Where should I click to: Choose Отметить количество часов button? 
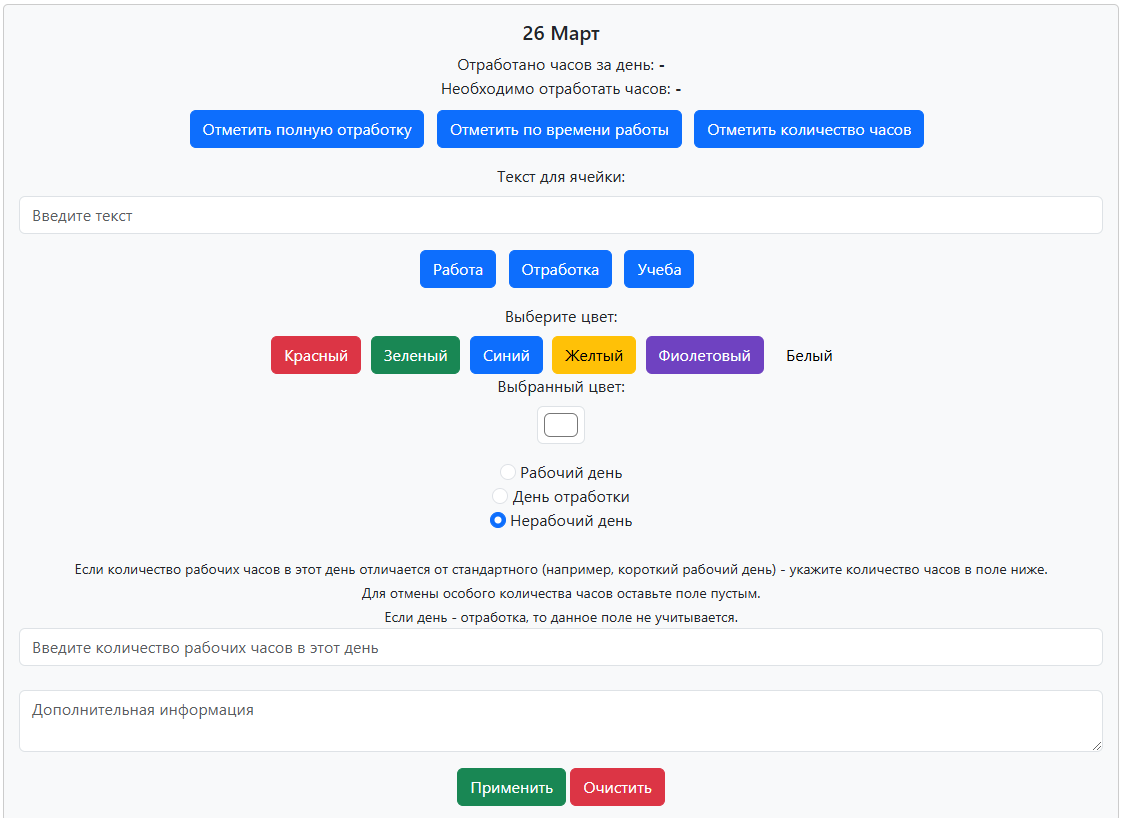(808, 130)
